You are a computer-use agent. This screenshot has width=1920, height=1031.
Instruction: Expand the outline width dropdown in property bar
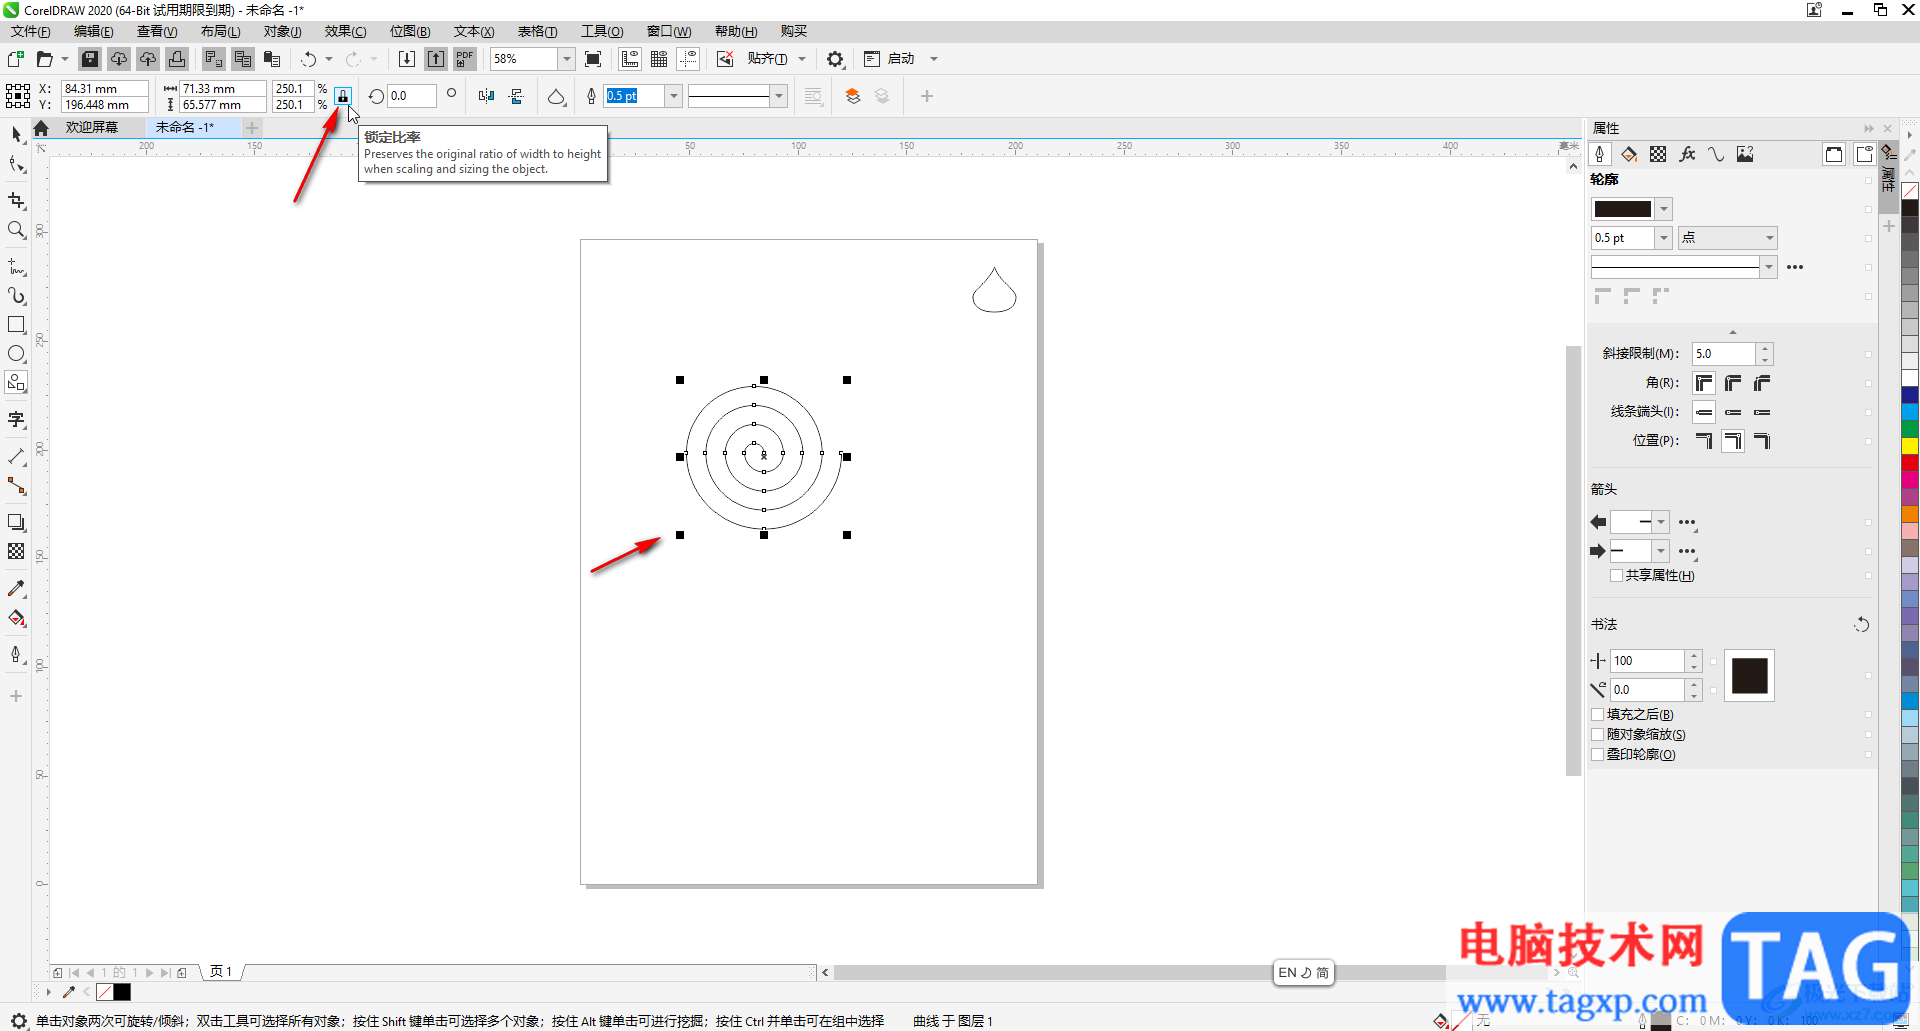point(674,96)
